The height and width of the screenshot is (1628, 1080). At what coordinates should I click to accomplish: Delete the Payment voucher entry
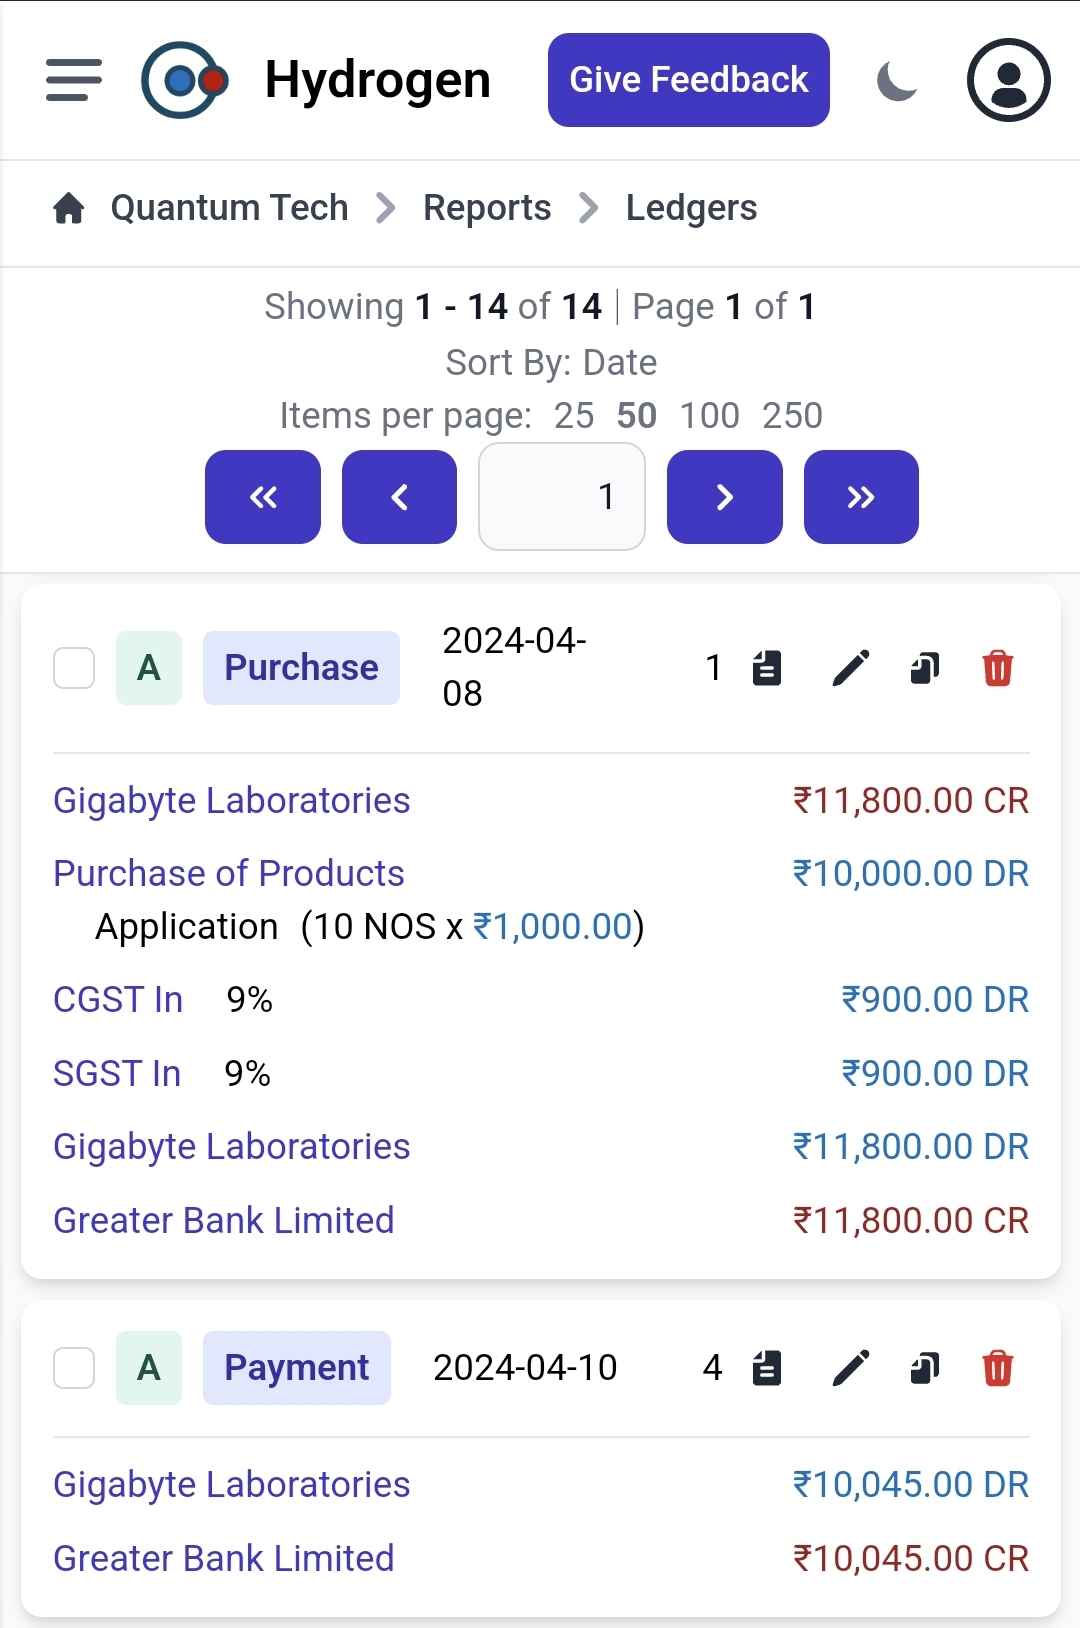coord(998,1368)
